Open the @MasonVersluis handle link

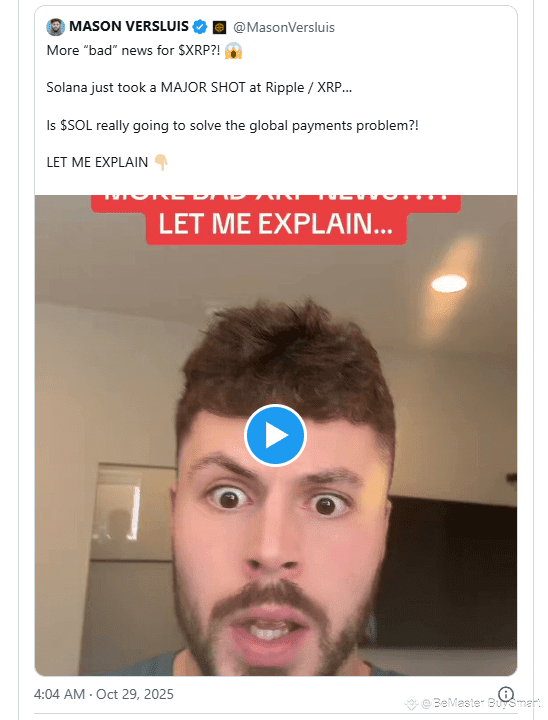[x=284, y=28]
